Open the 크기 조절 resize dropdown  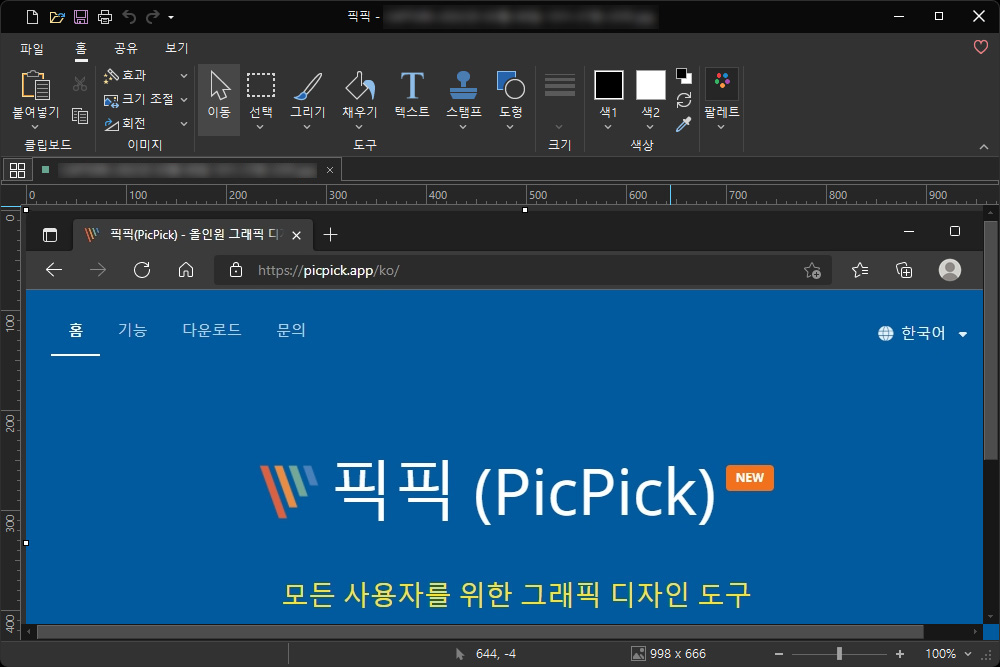(x=146, y=99)
